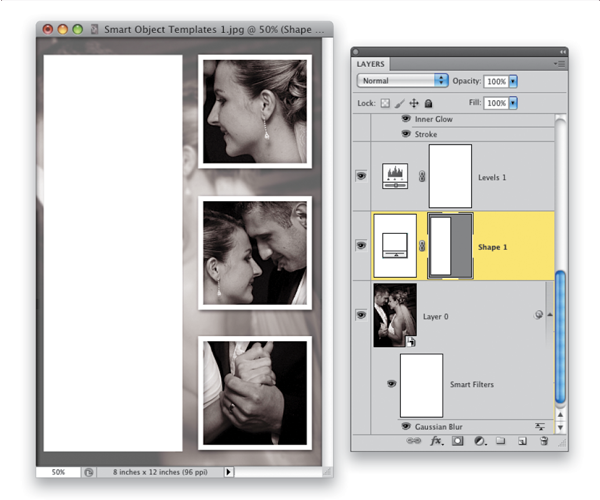Viewport: 600px width, 500px height.
Task: Collapse Layer 0 smart filters arrow
Action: coord(550,315)
